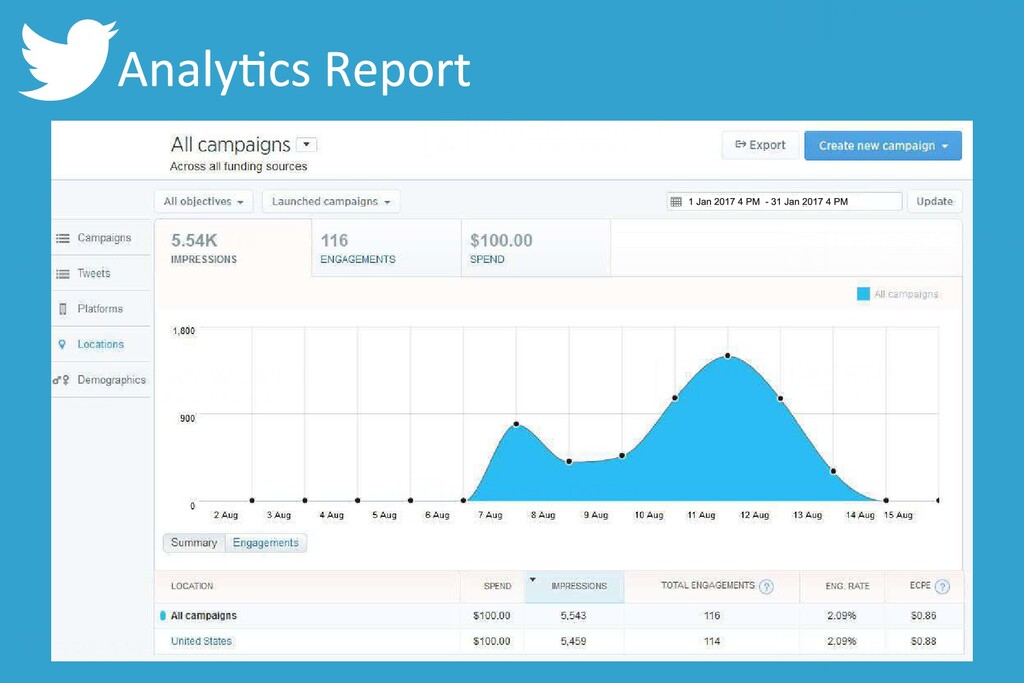
Task: Click the chart peak point between 11 and 12 Aug
Action: point(728,356)
